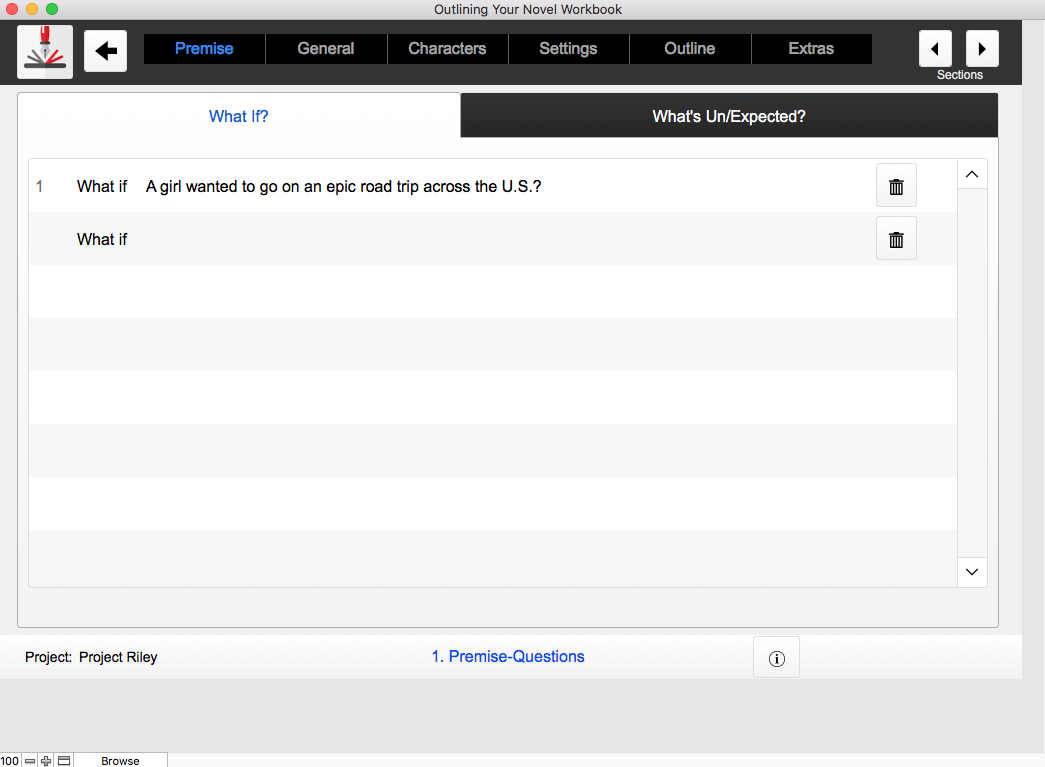Click the 100 zoom level value
This screenshot has height=767, width=1045.
coord(10,761)
